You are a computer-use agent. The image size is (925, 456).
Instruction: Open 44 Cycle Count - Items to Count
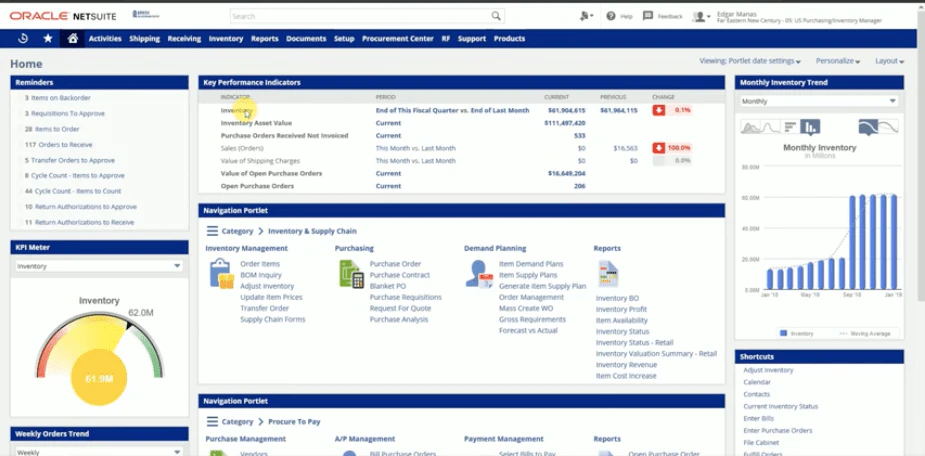tap(73, 191)
